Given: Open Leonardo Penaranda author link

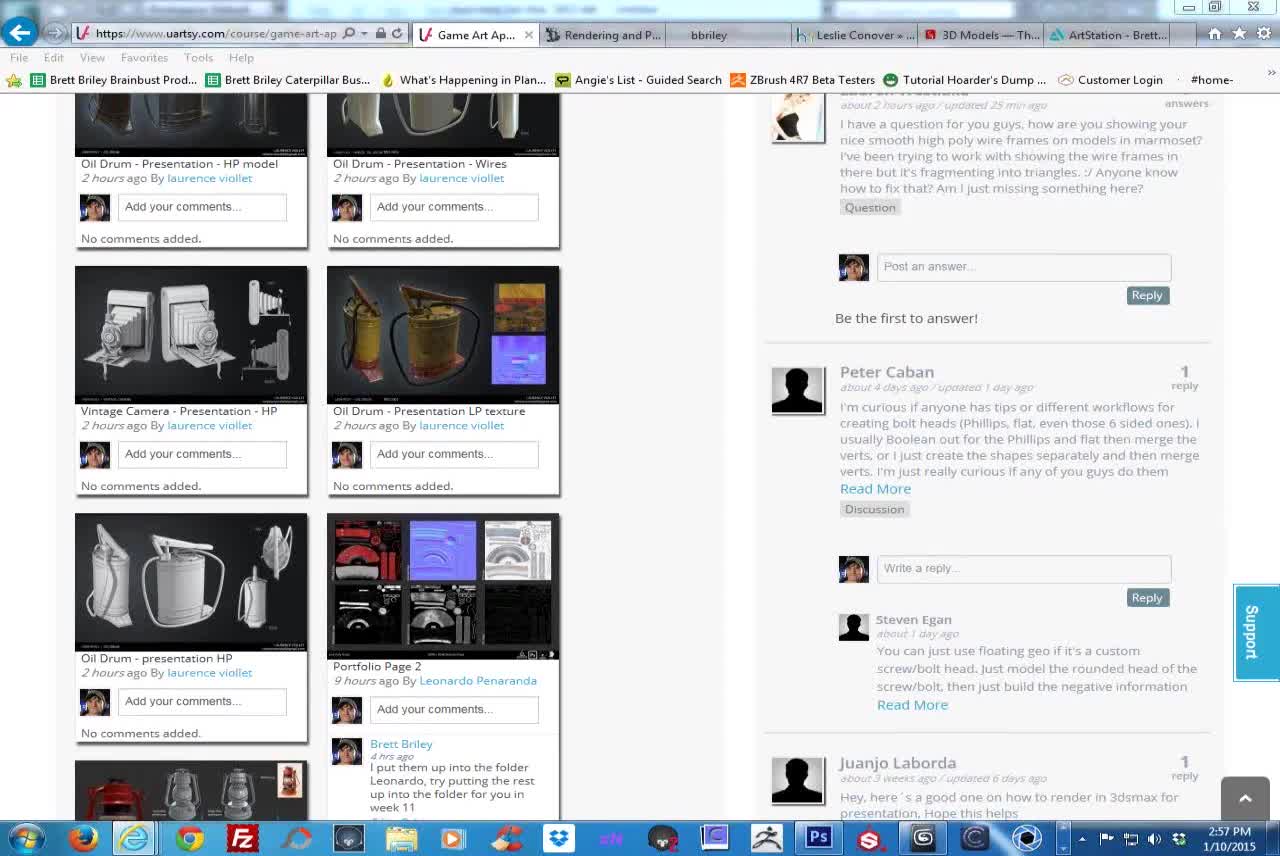Looking at the screenshot, I should pos(478,681).
